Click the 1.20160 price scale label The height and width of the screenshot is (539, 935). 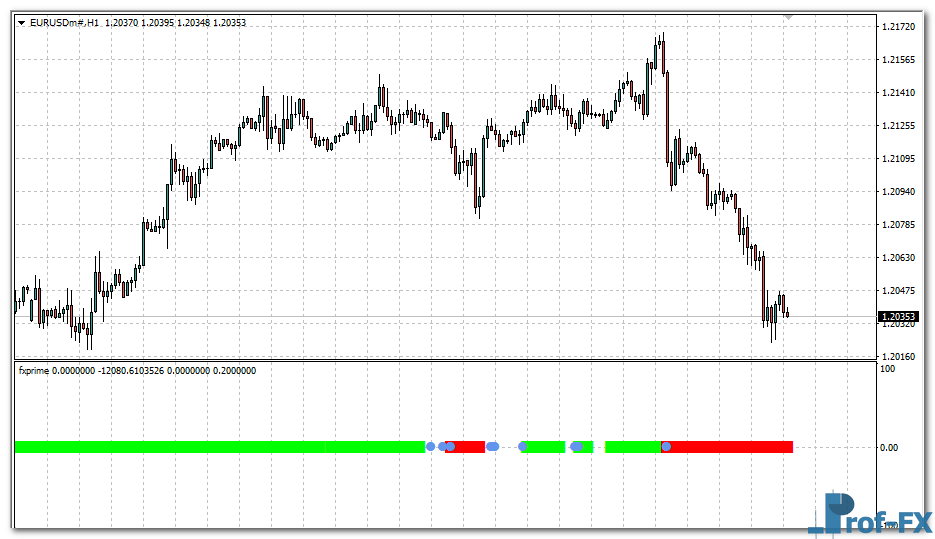pyautogui.click(x=896, y=356)
